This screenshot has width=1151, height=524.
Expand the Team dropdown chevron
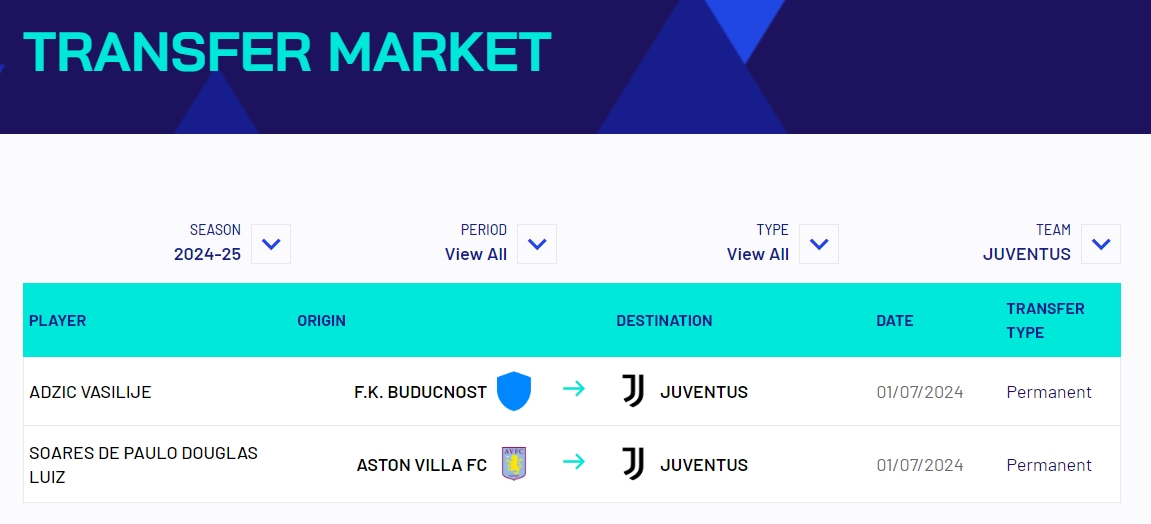coord(1101,244)
